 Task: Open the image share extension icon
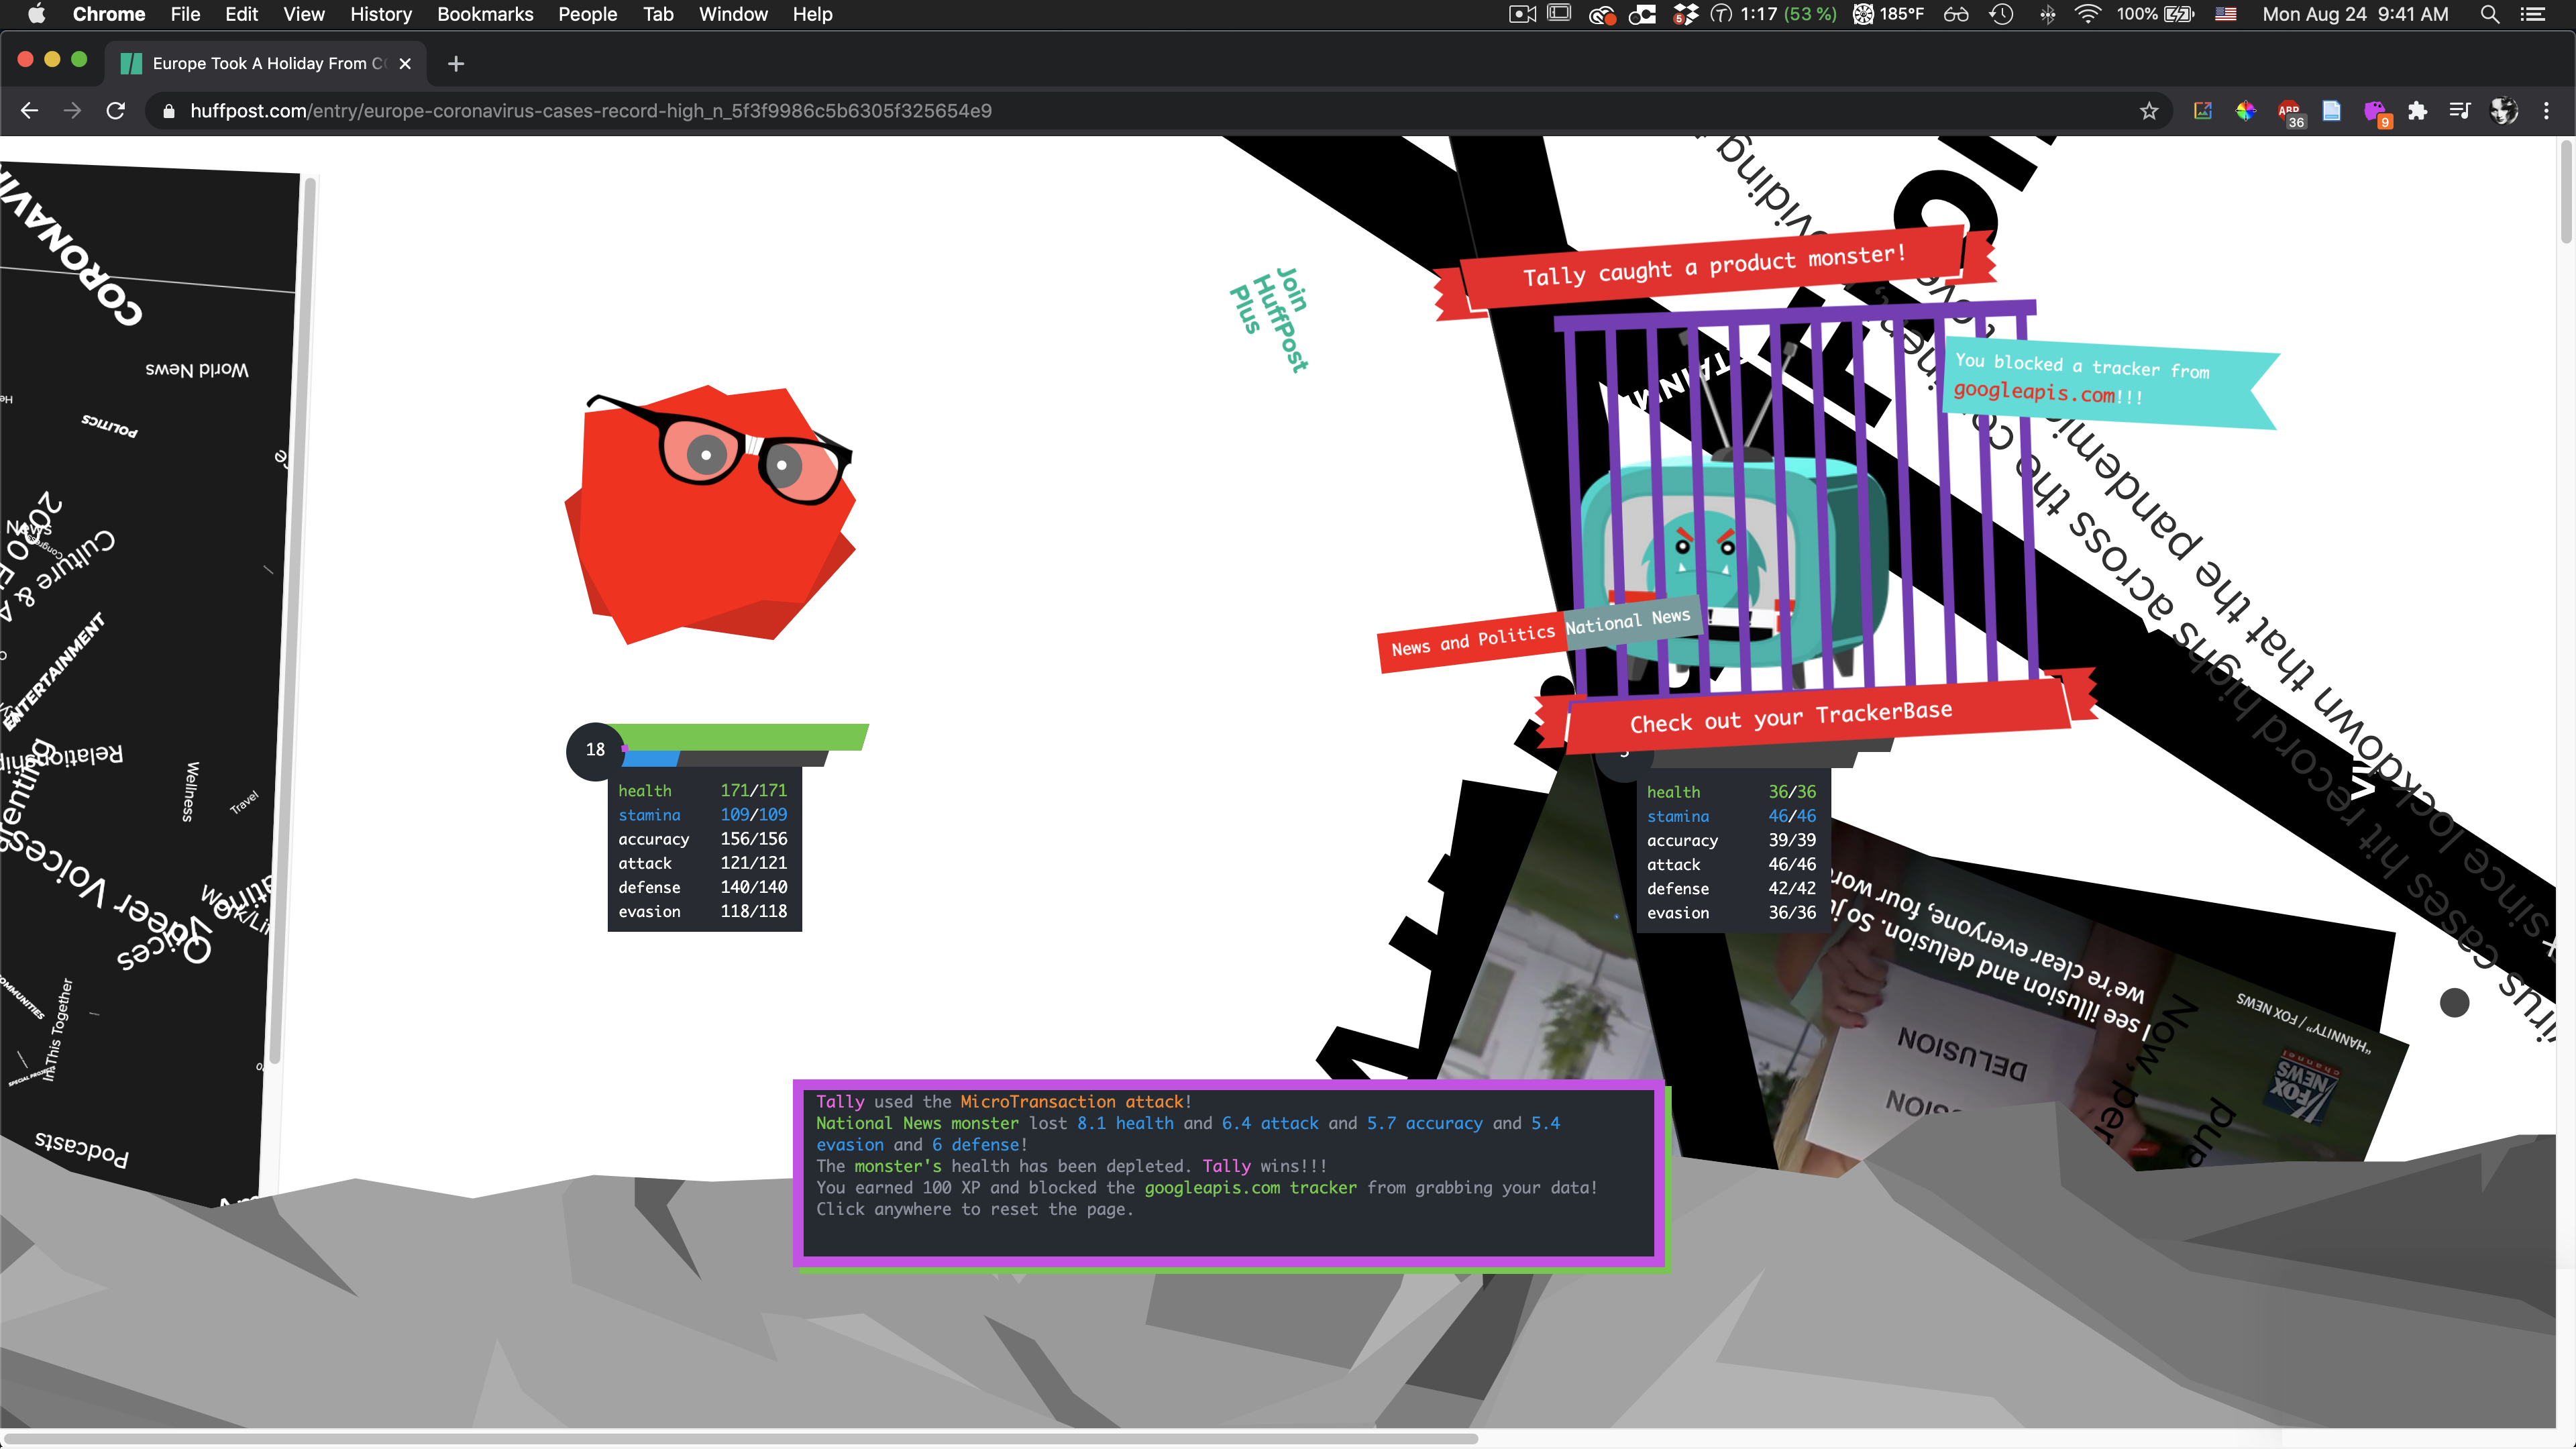coord(2203,111)
